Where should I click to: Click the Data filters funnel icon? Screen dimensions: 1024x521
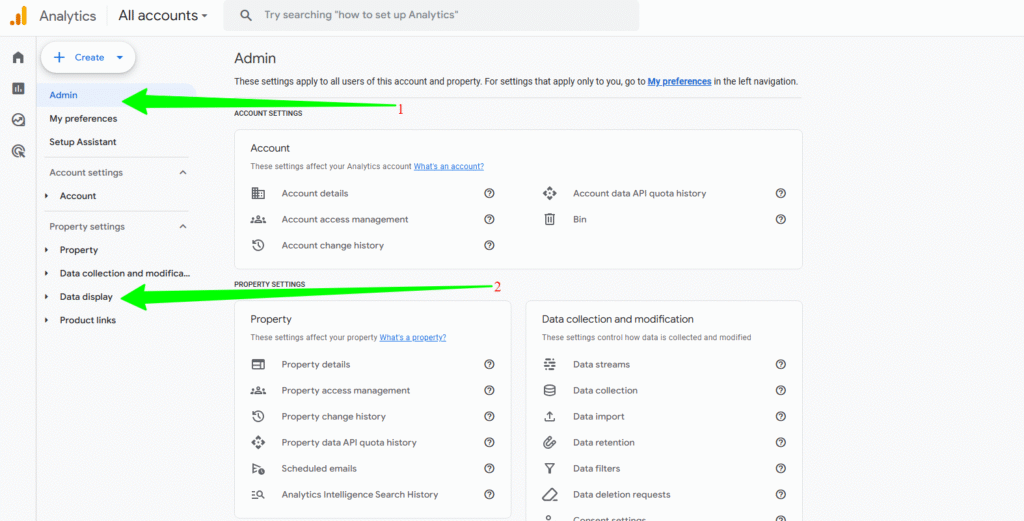549,469
